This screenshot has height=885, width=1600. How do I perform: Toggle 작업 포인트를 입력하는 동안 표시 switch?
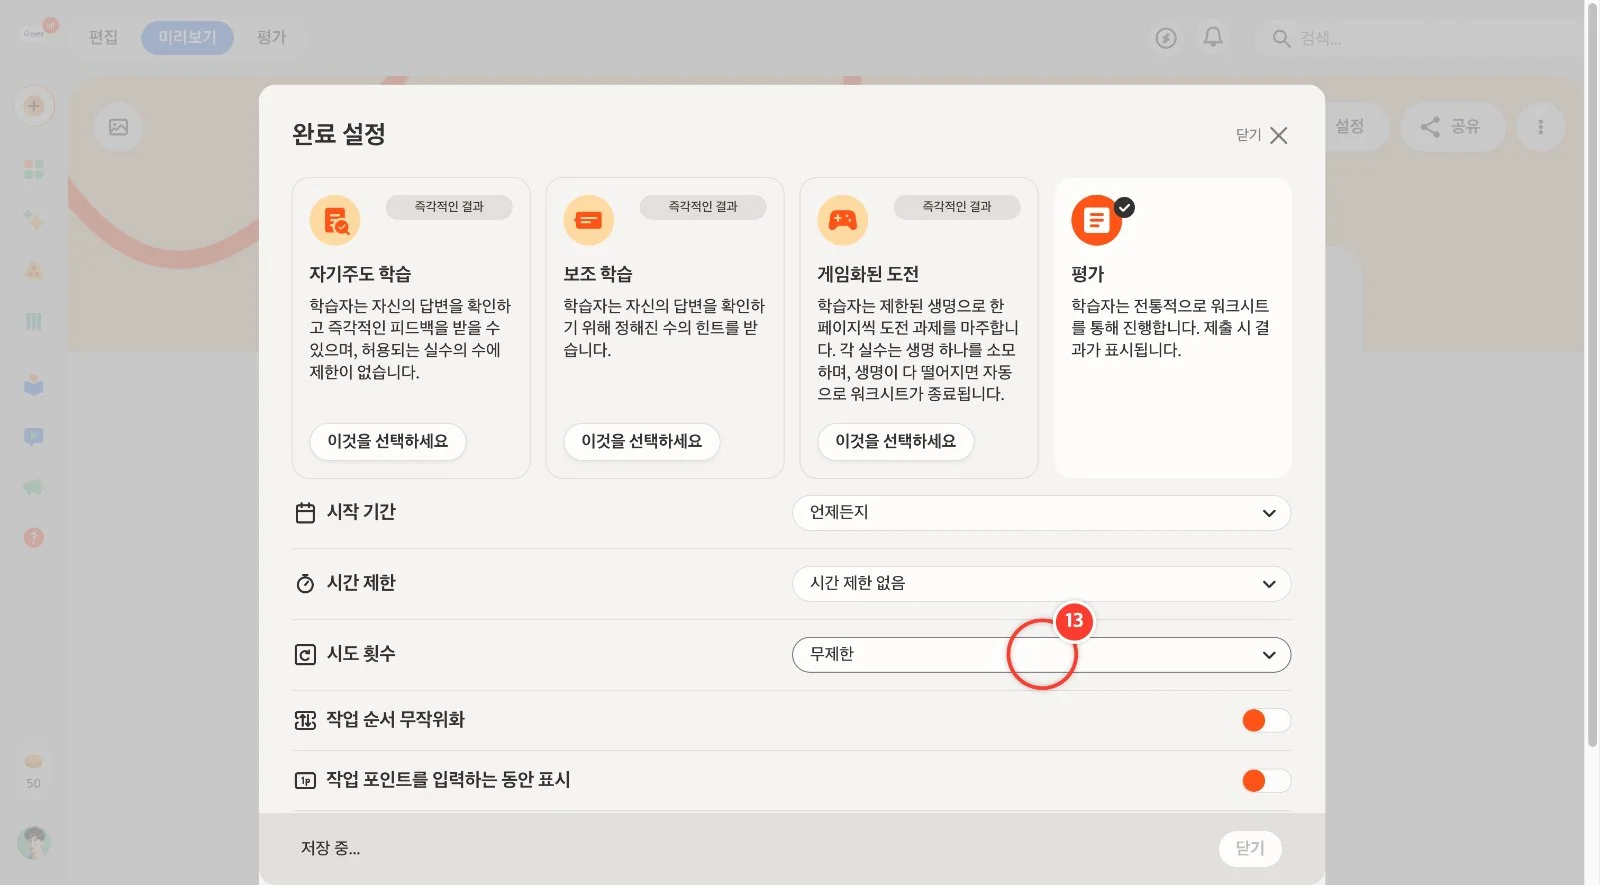[1265, 780]
